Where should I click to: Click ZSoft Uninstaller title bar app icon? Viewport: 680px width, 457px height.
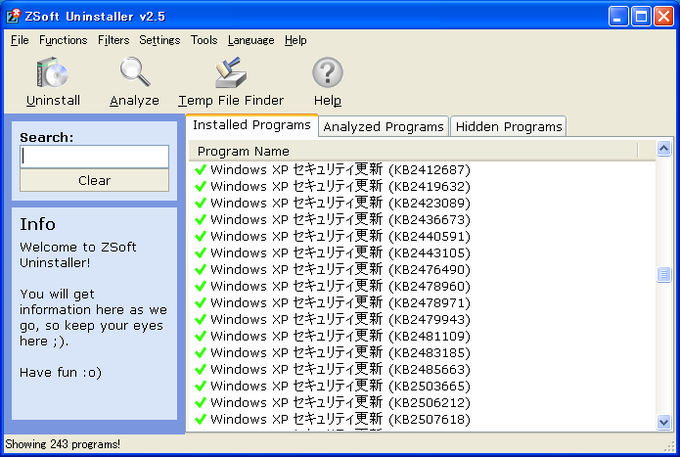[x=13, y=16]
